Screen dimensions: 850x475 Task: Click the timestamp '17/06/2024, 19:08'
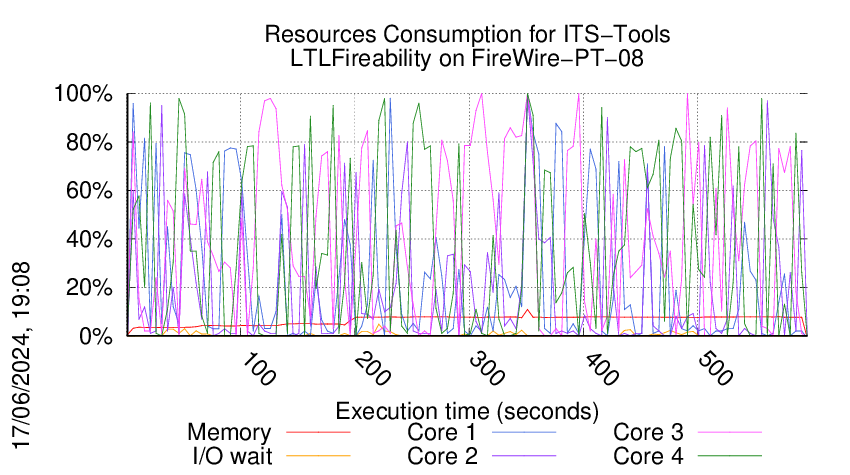tap(22, 356)
